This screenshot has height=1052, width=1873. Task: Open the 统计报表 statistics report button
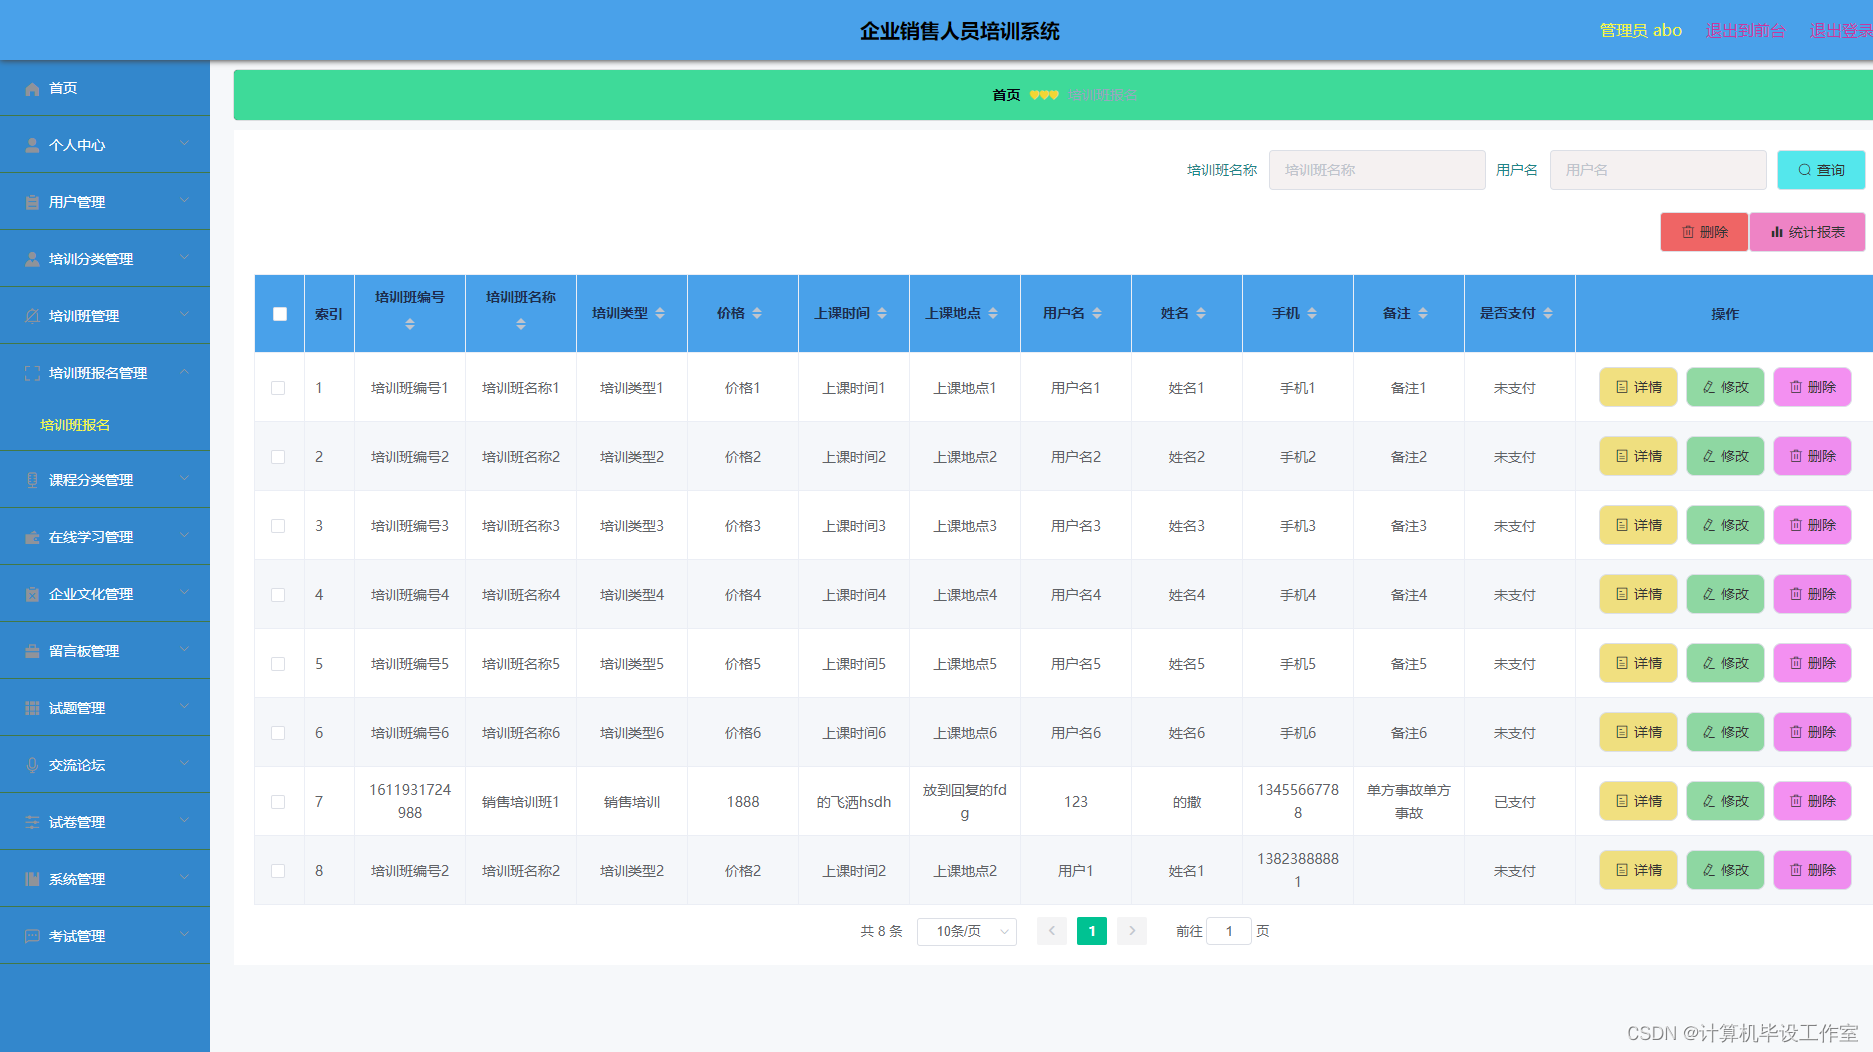pyautogui.click(x=1807, y=232)
